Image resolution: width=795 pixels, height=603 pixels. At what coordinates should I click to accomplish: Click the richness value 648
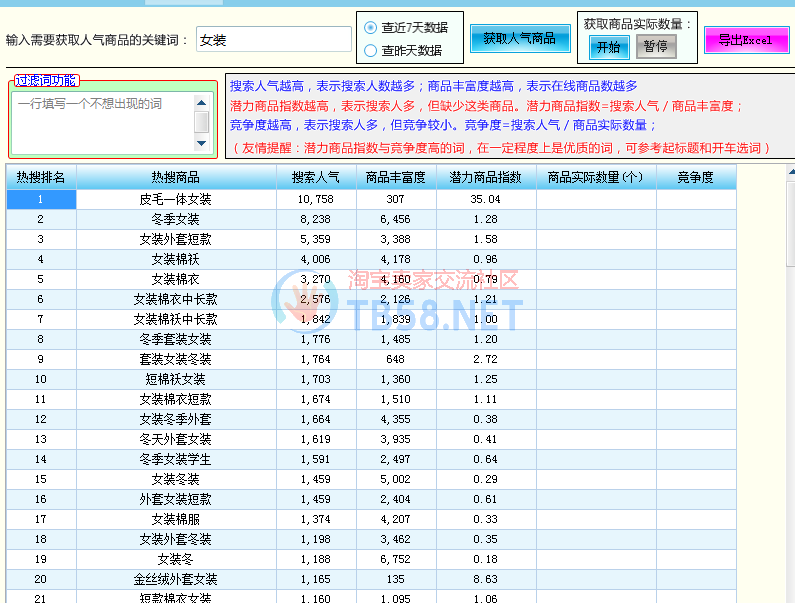click(396, 360)
